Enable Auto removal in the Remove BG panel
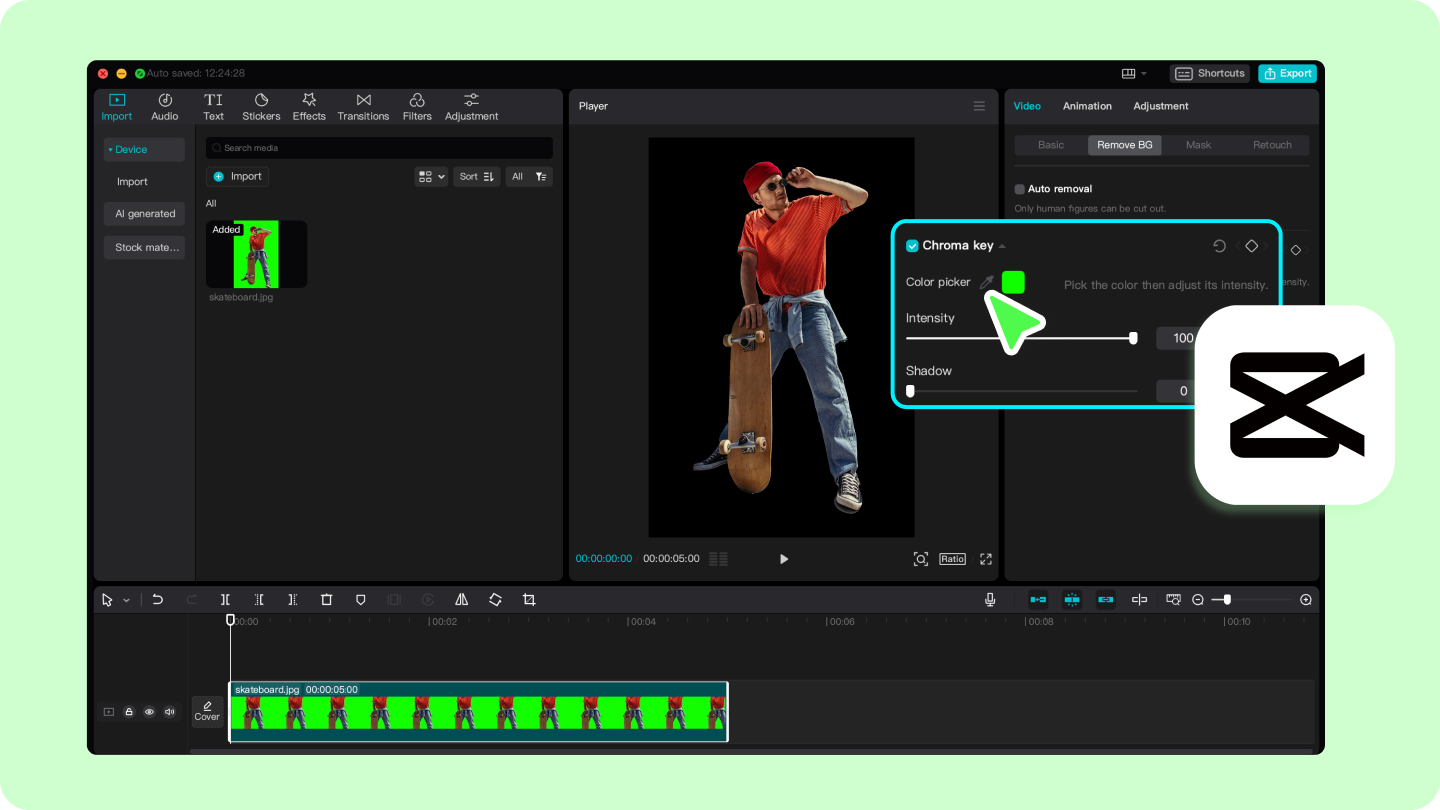 [x=1020, y=188]
